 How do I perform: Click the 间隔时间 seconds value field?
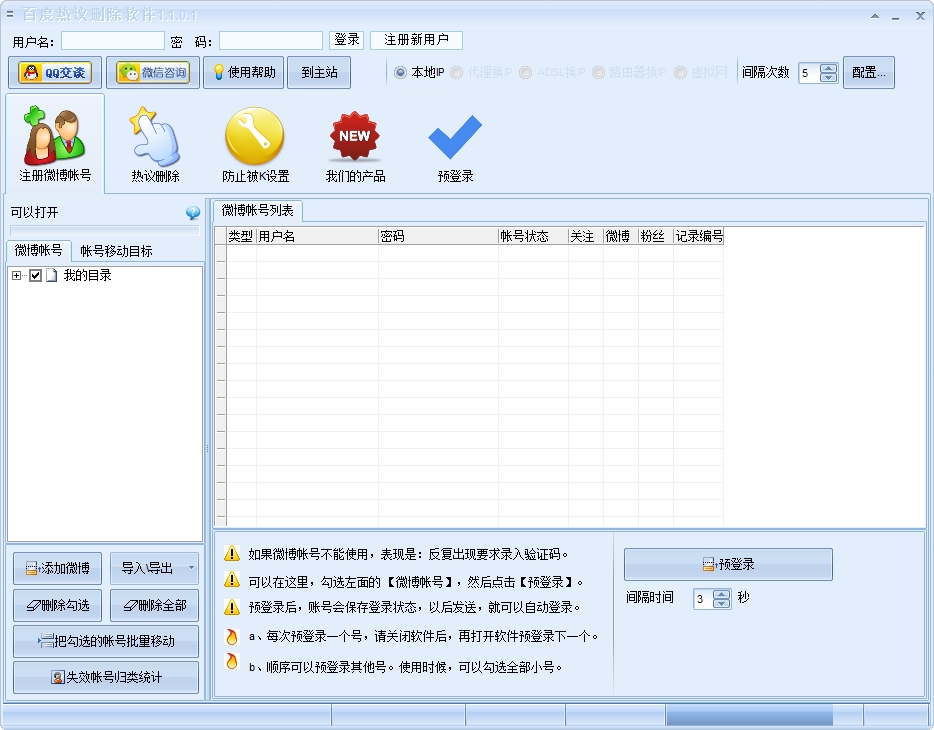coord(703,598)
